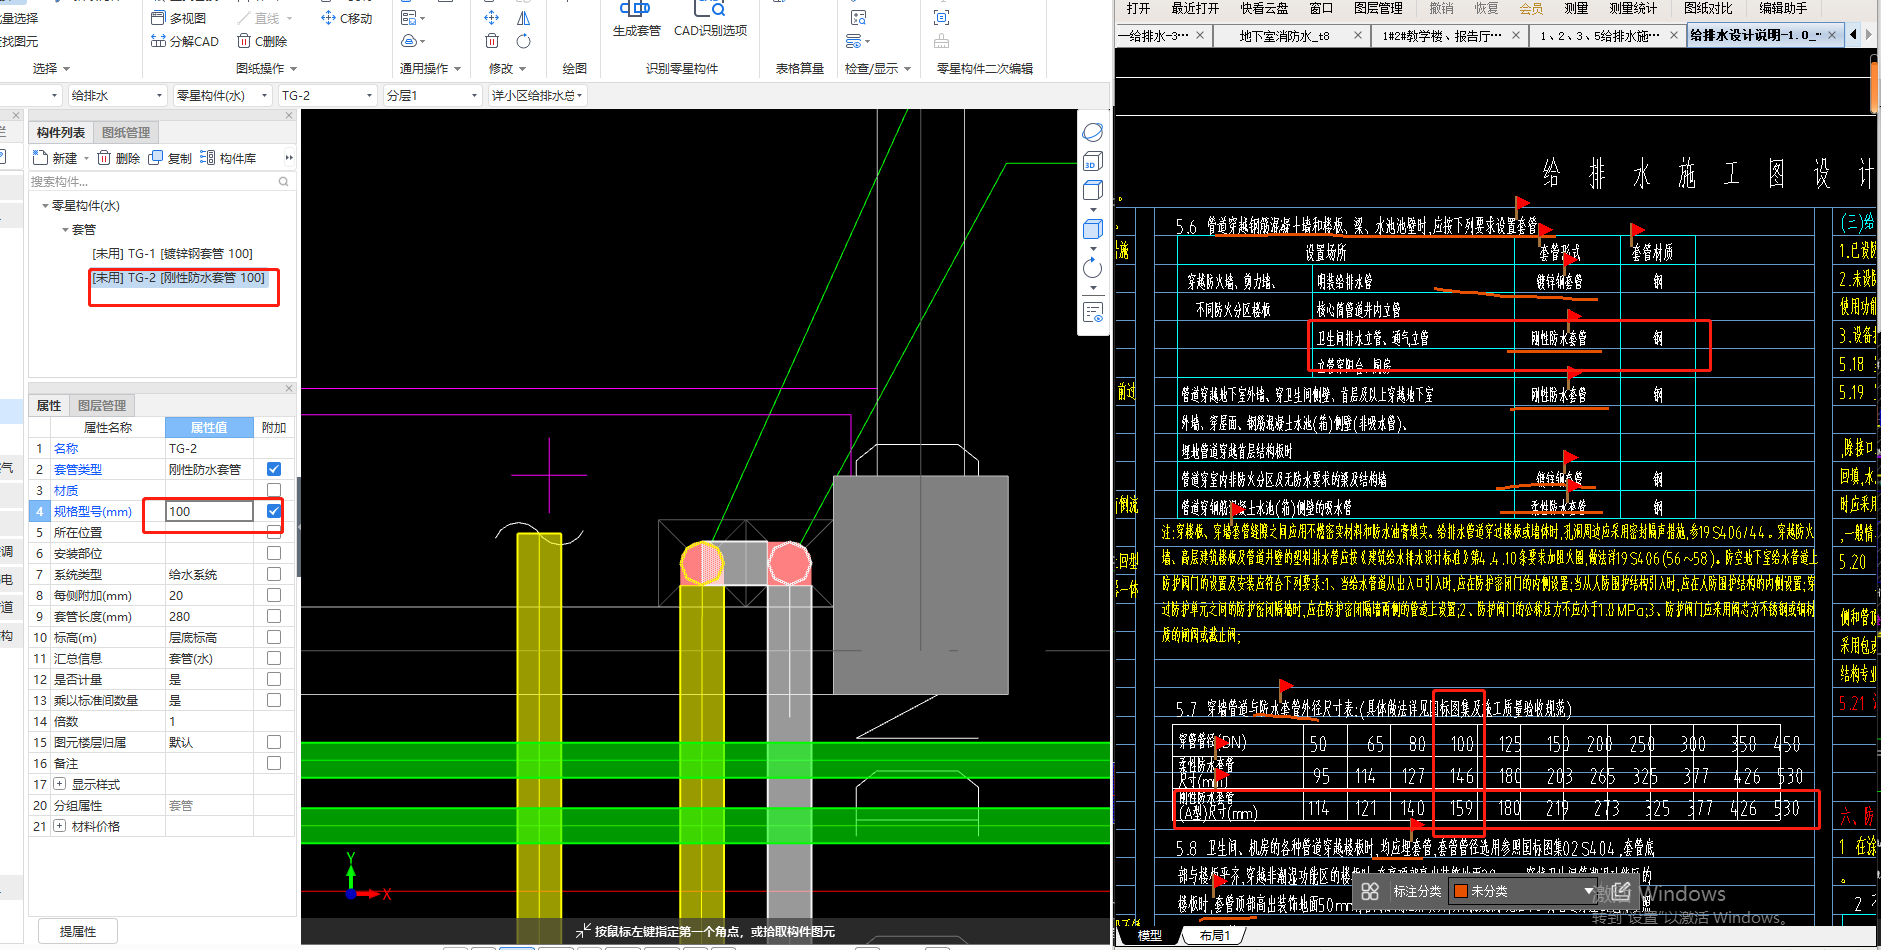Toggle 附加 checkbox for 套管长度 row
1881x950 pixels.
point(274,616)
